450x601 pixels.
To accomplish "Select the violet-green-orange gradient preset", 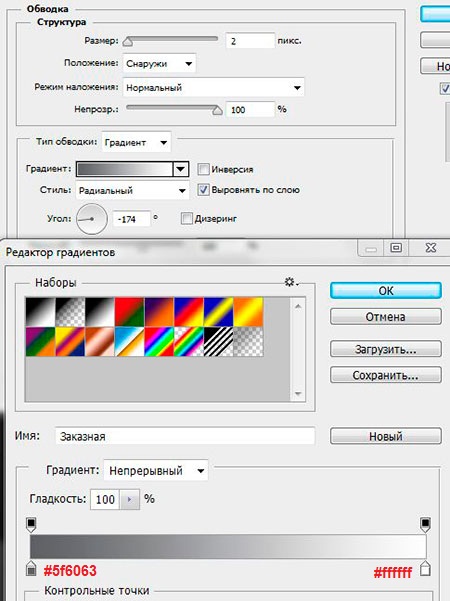I will click(40, 342).
